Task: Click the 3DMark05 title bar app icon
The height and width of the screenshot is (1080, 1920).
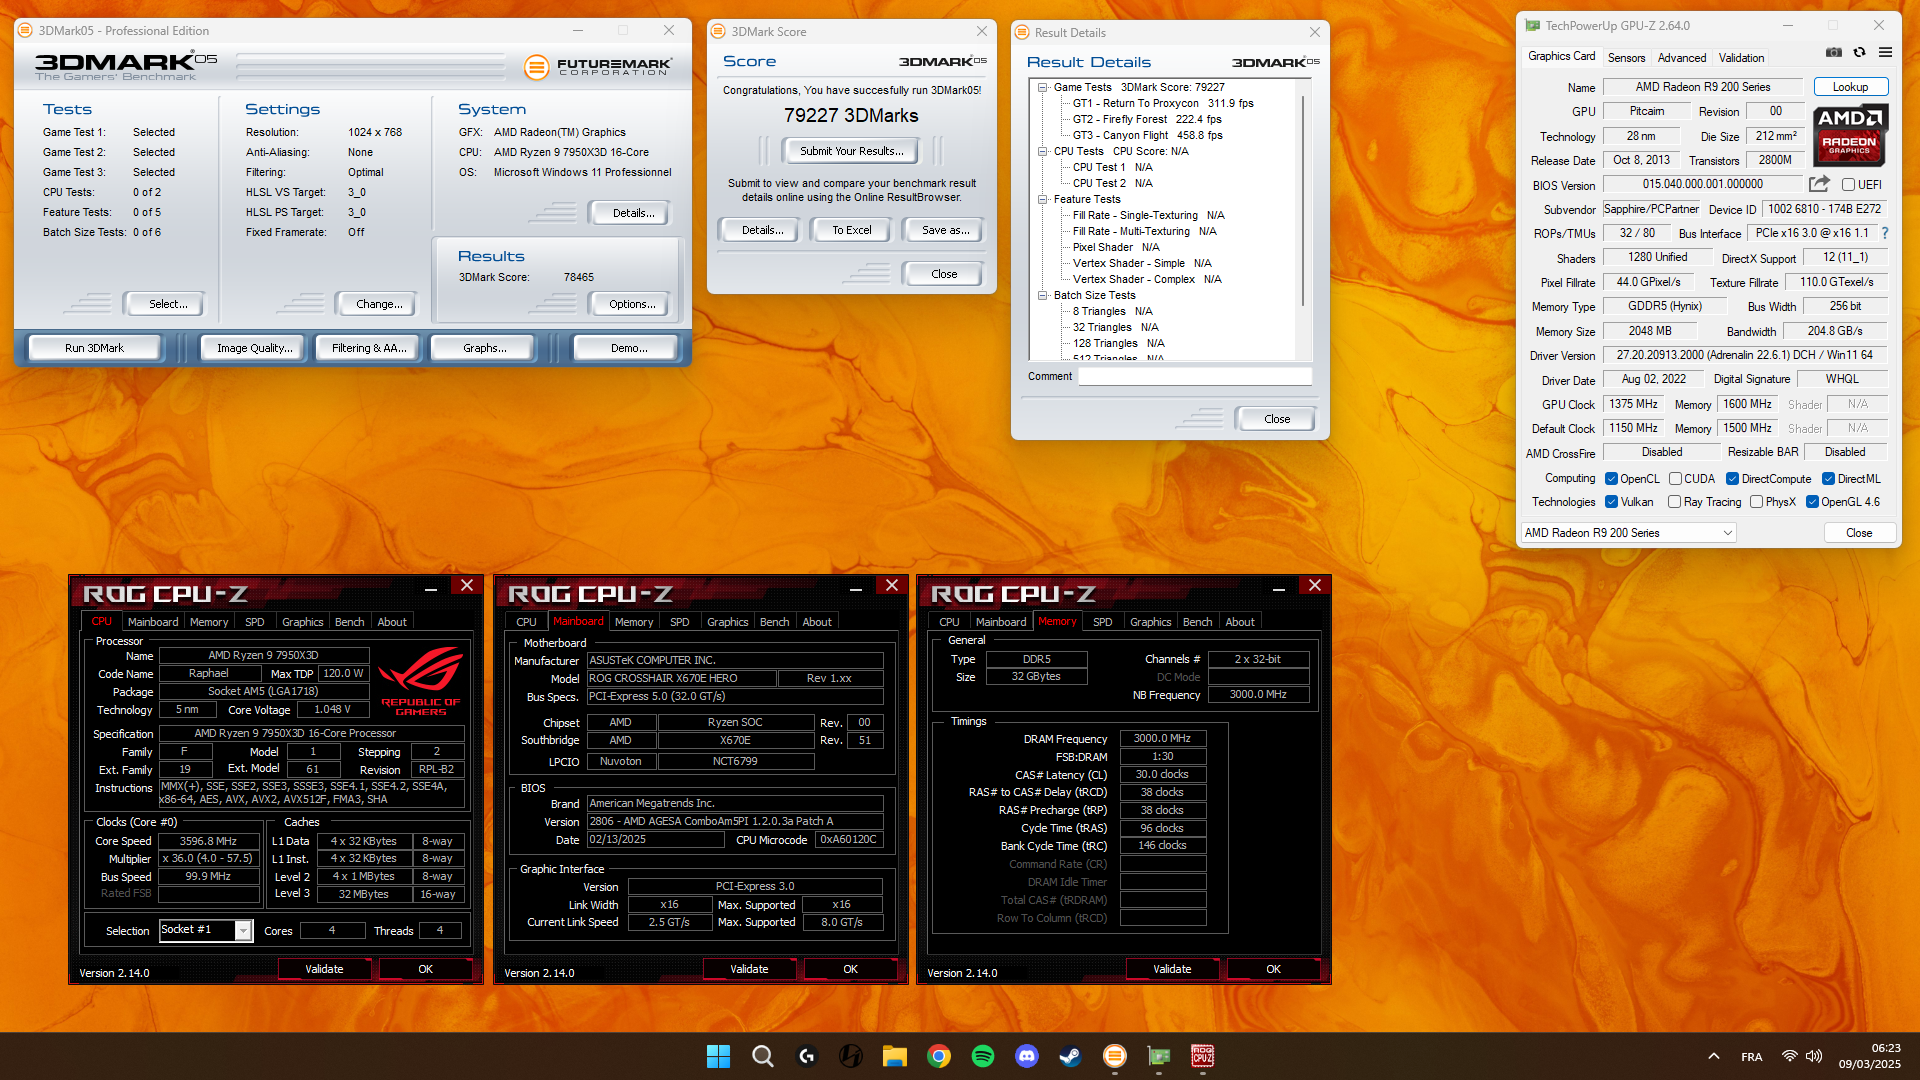Action: [25, 31]
